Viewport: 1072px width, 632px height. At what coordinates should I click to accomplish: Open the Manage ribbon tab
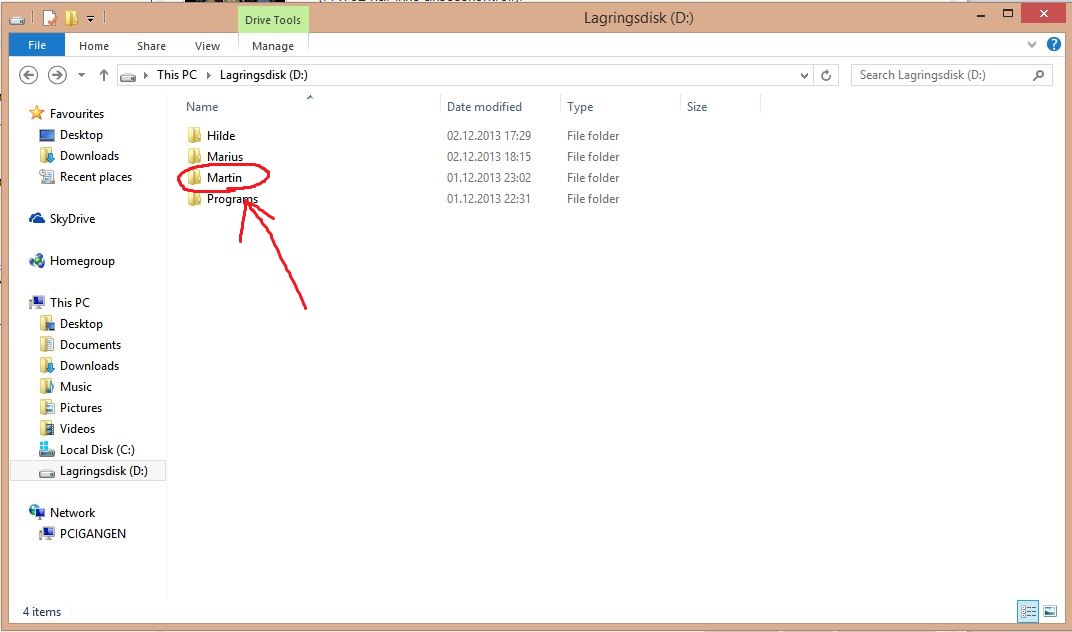coord(273,46)
